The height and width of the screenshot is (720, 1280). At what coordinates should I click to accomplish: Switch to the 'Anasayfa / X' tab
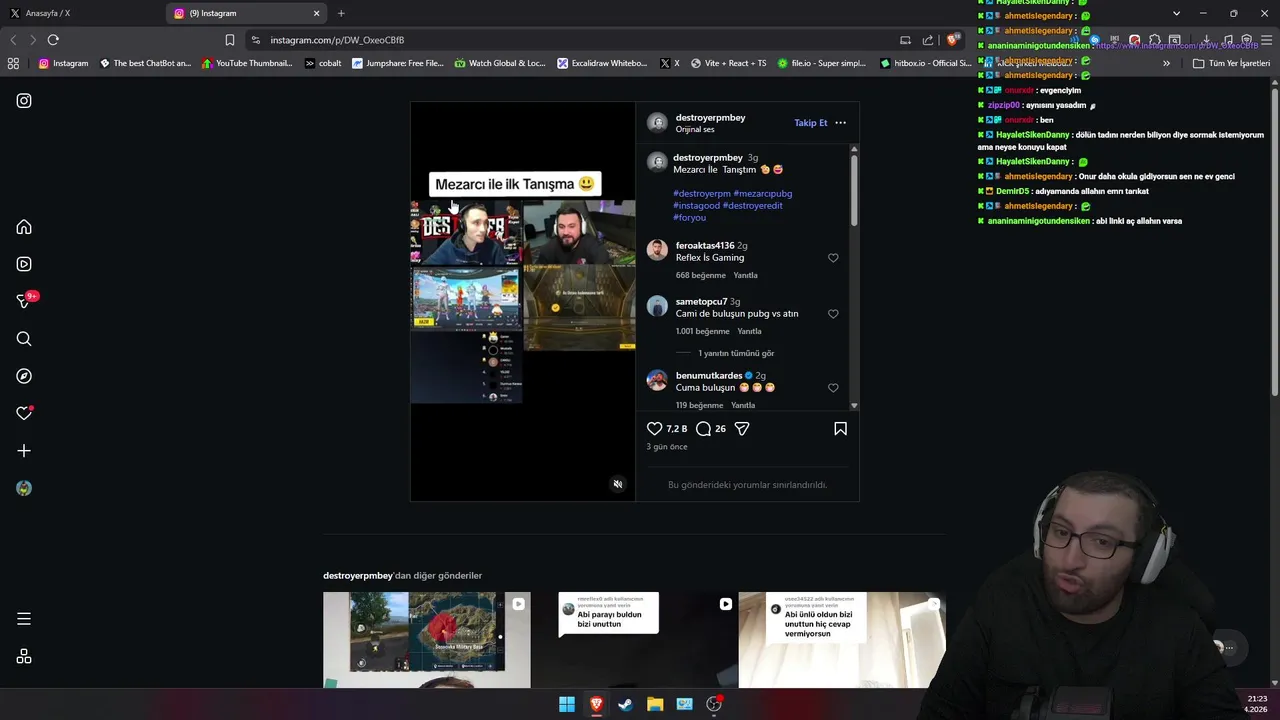click(82, 13)
